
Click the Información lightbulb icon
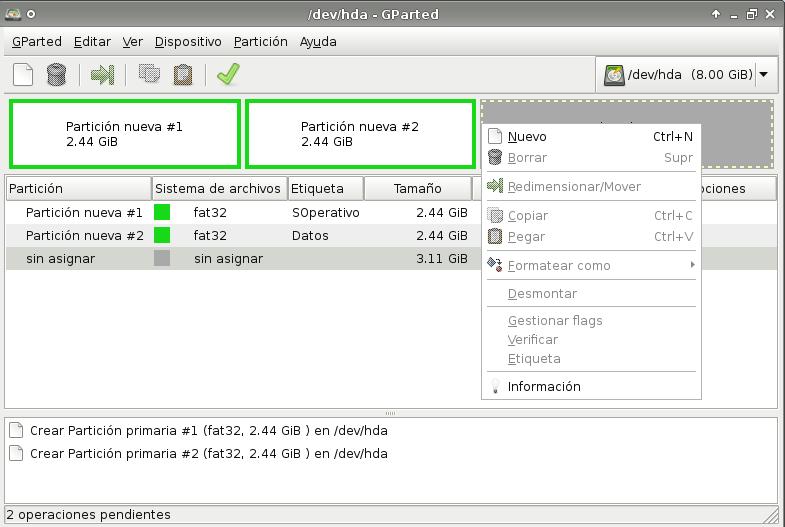(x=494, y=387)
